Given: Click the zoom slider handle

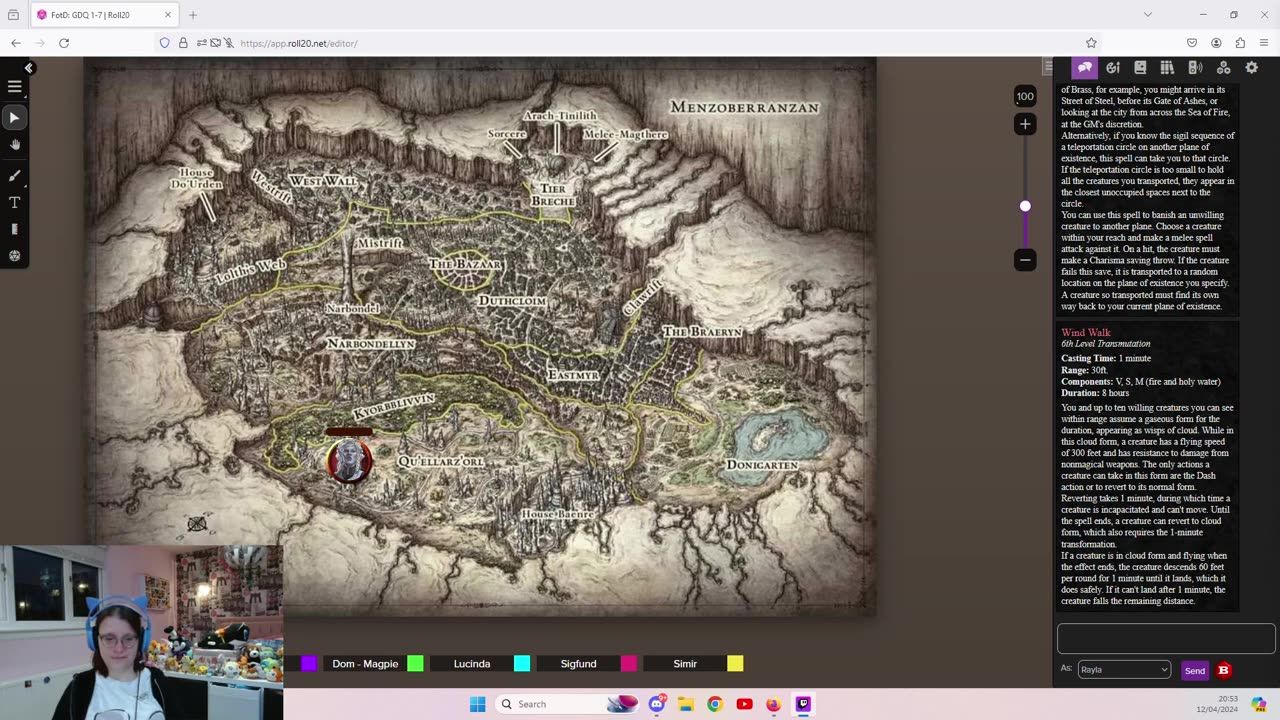Looking at the screenshot, I should (1025, 206).
